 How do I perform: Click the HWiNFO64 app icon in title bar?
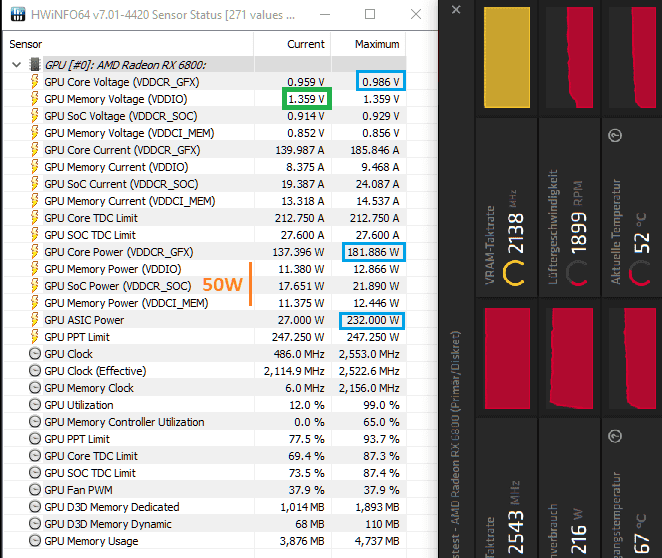pyautogui.click(x=18, y=14)
